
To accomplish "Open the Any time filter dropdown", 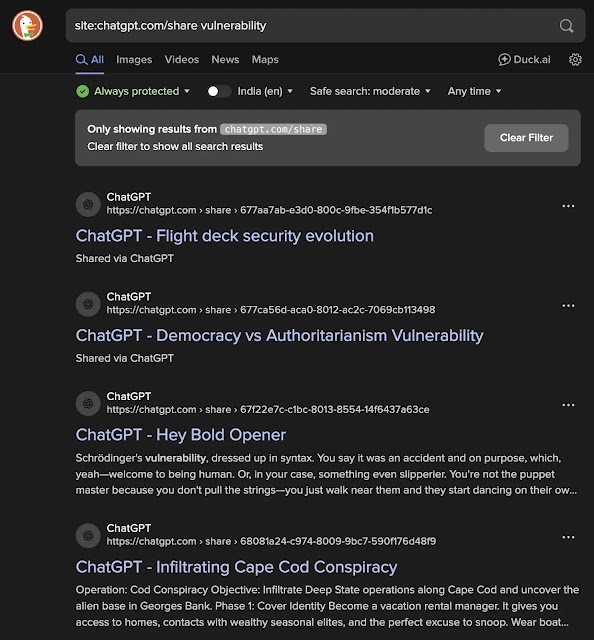I will coord(474,91).
